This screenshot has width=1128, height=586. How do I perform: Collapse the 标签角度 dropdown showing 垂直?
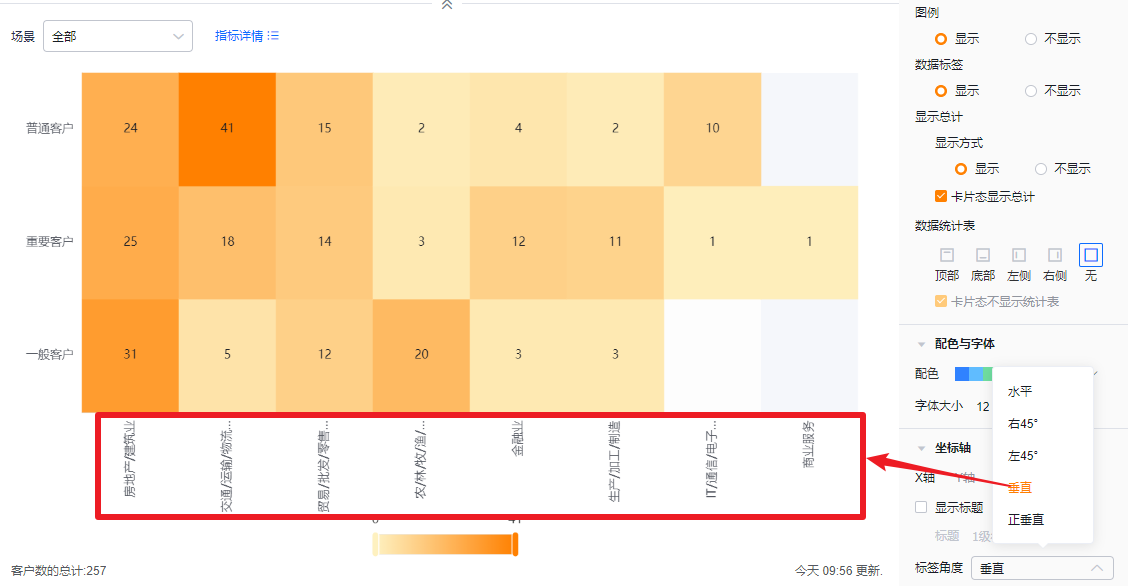(x=1041, y=568)
